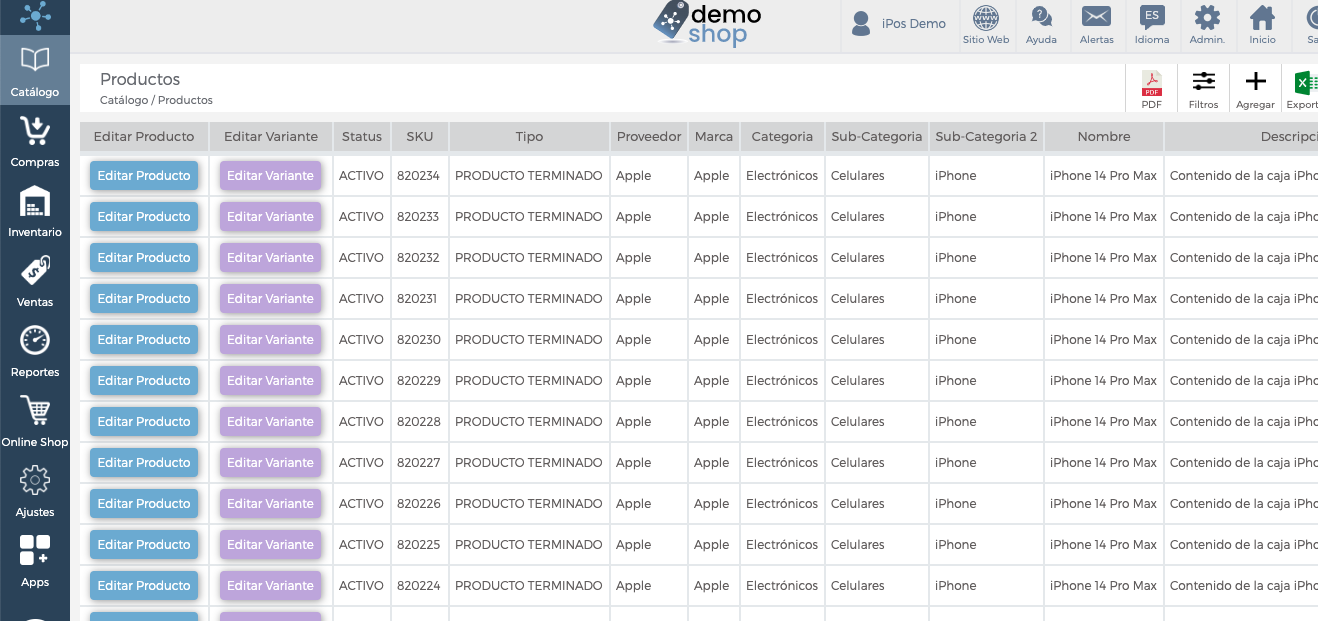Screen dimensions: 1318x621
Task: Export product list to PDF
Action: pos(1152,89)
